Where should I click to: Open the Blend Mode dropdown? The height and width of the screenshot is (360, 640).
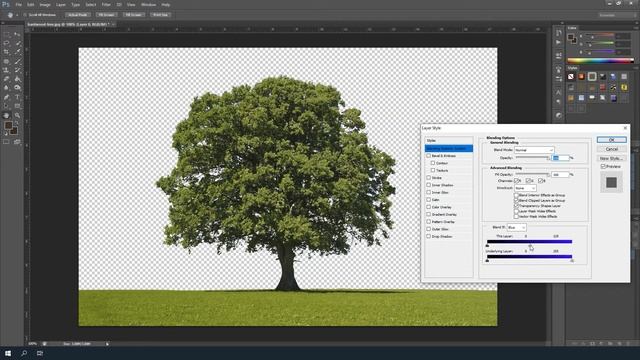click(534, 150)
